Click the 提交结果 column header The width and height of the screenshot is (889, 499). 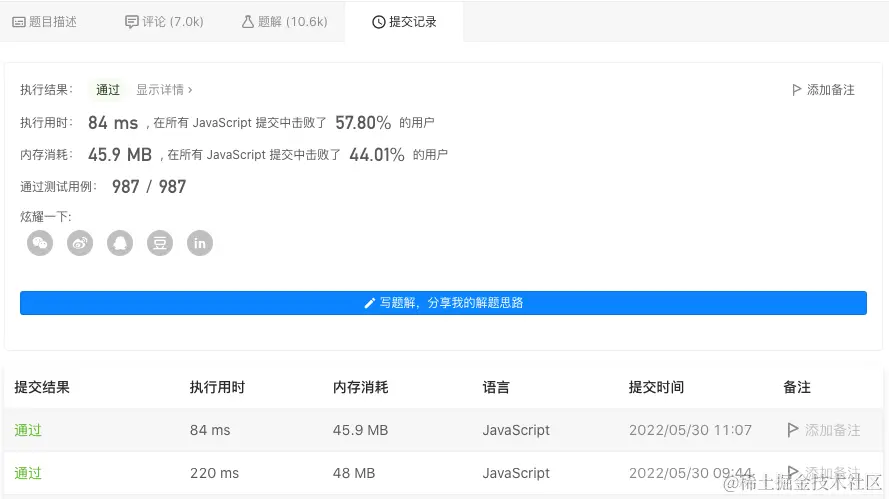click(42, 387)
